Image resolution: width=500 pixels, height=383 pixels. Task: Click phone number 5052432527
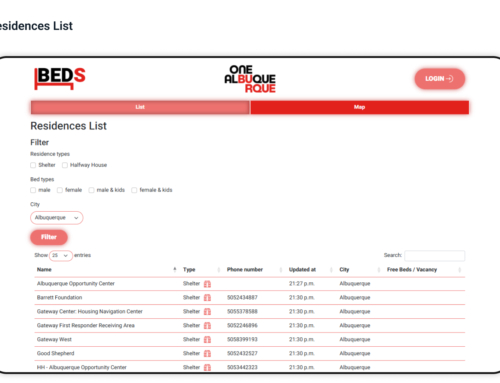point(242,354)
